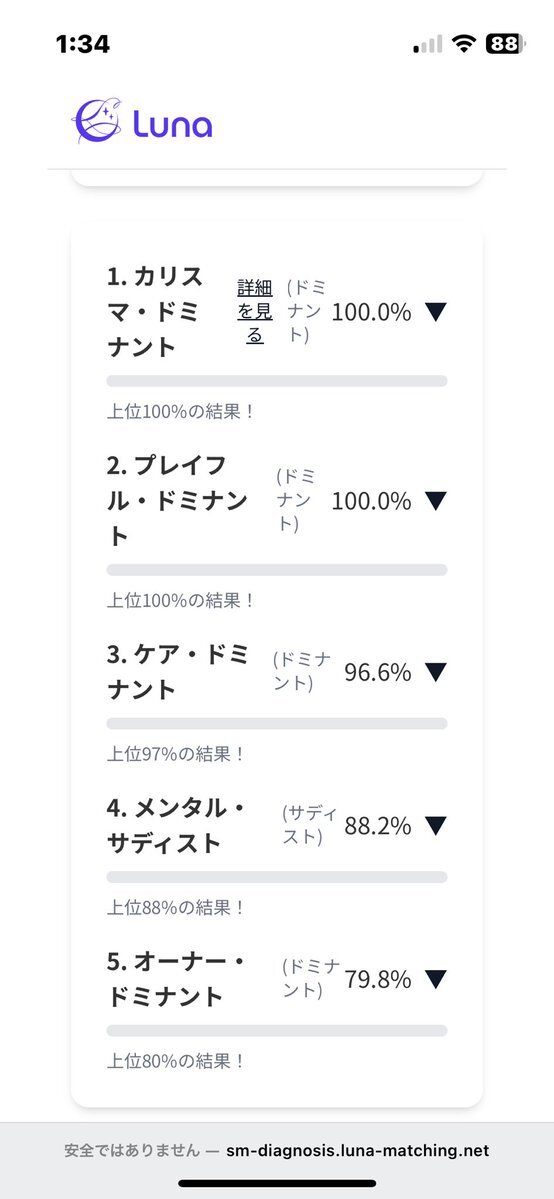This screenshot has height=1199, width=554.
Task: Tap the Wi-Fi status icon
Action: click(x=463, y=44)
